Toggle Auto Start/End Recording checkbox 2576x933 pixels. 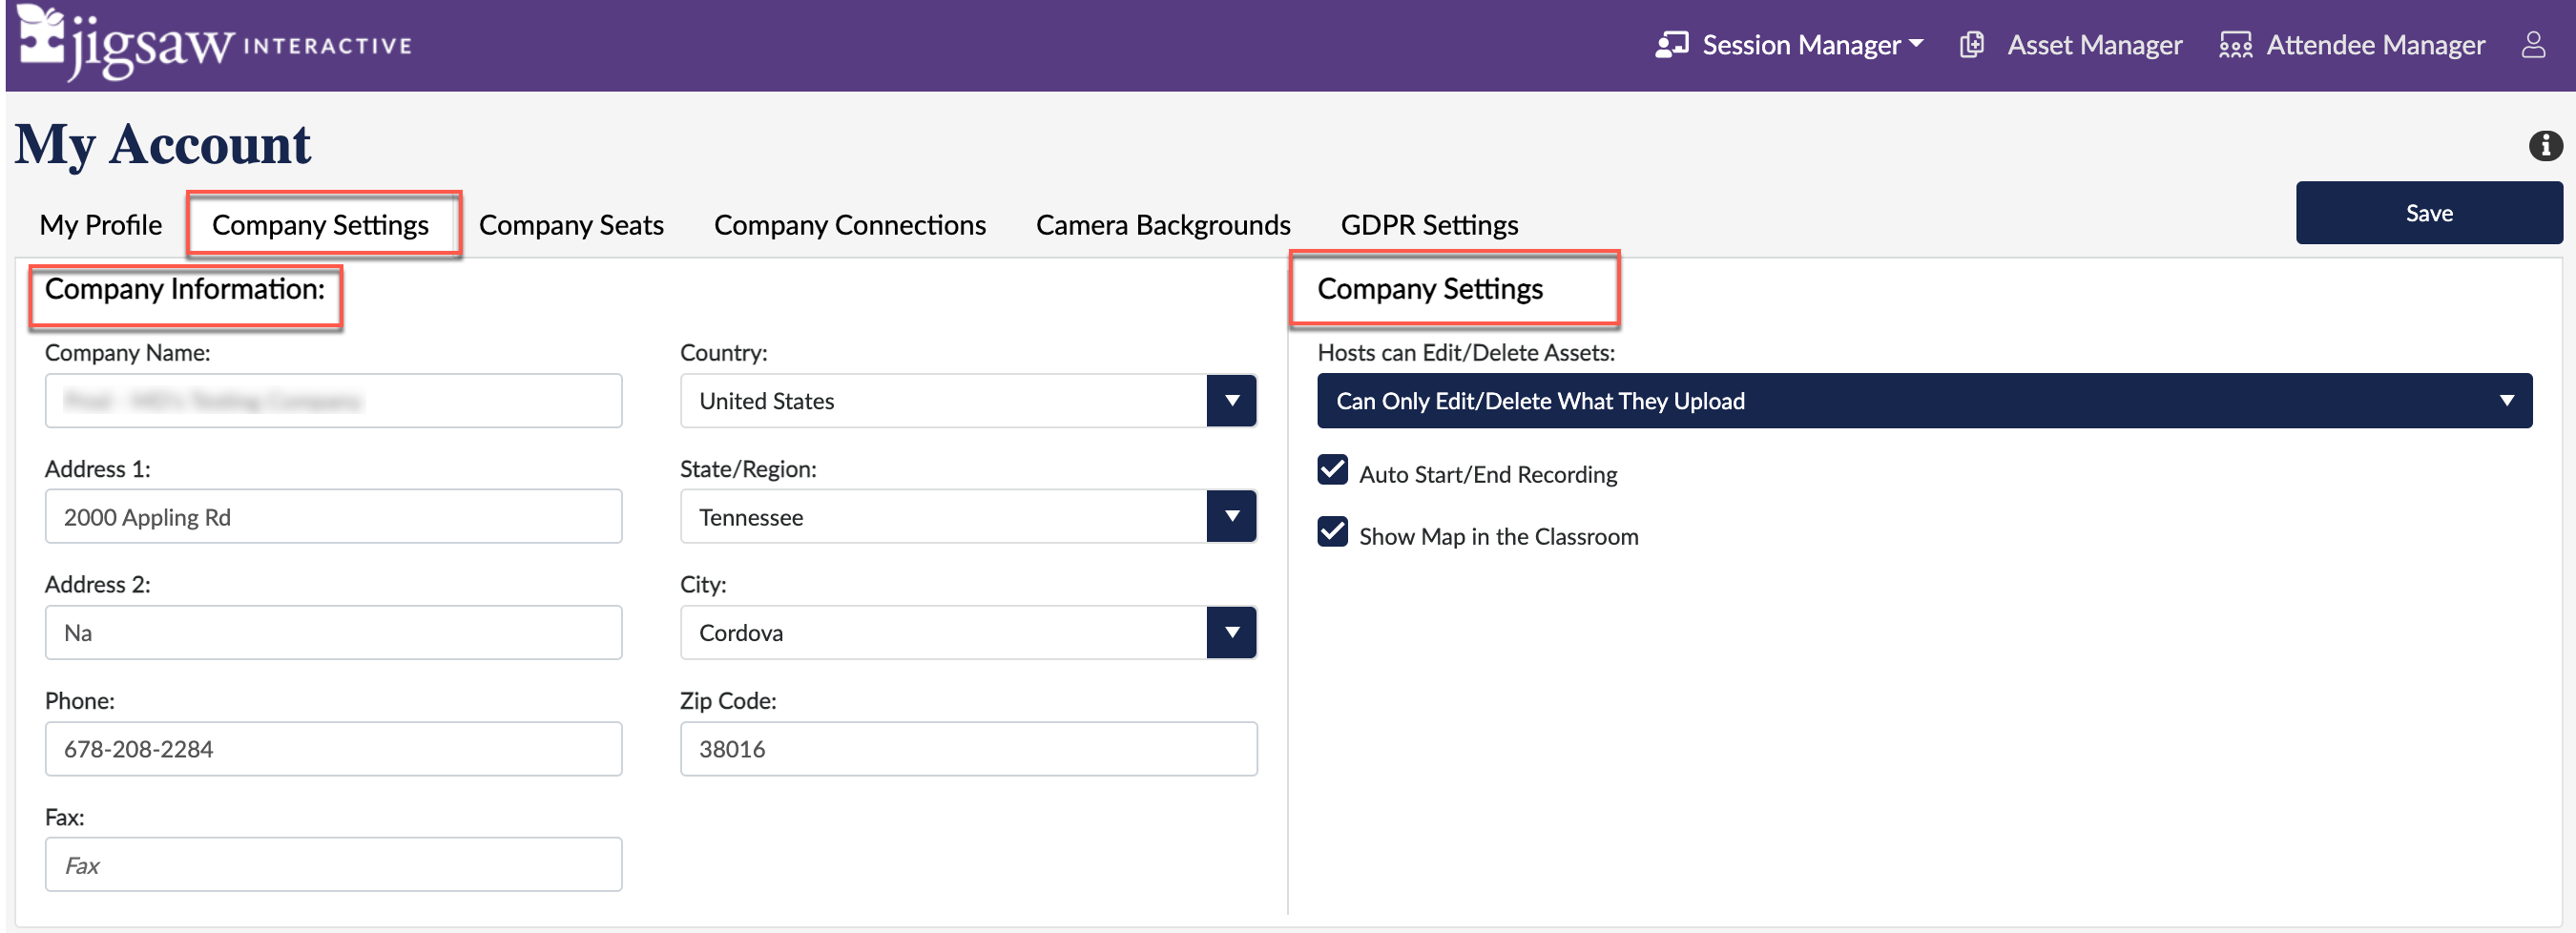[x=1332, y=470]
